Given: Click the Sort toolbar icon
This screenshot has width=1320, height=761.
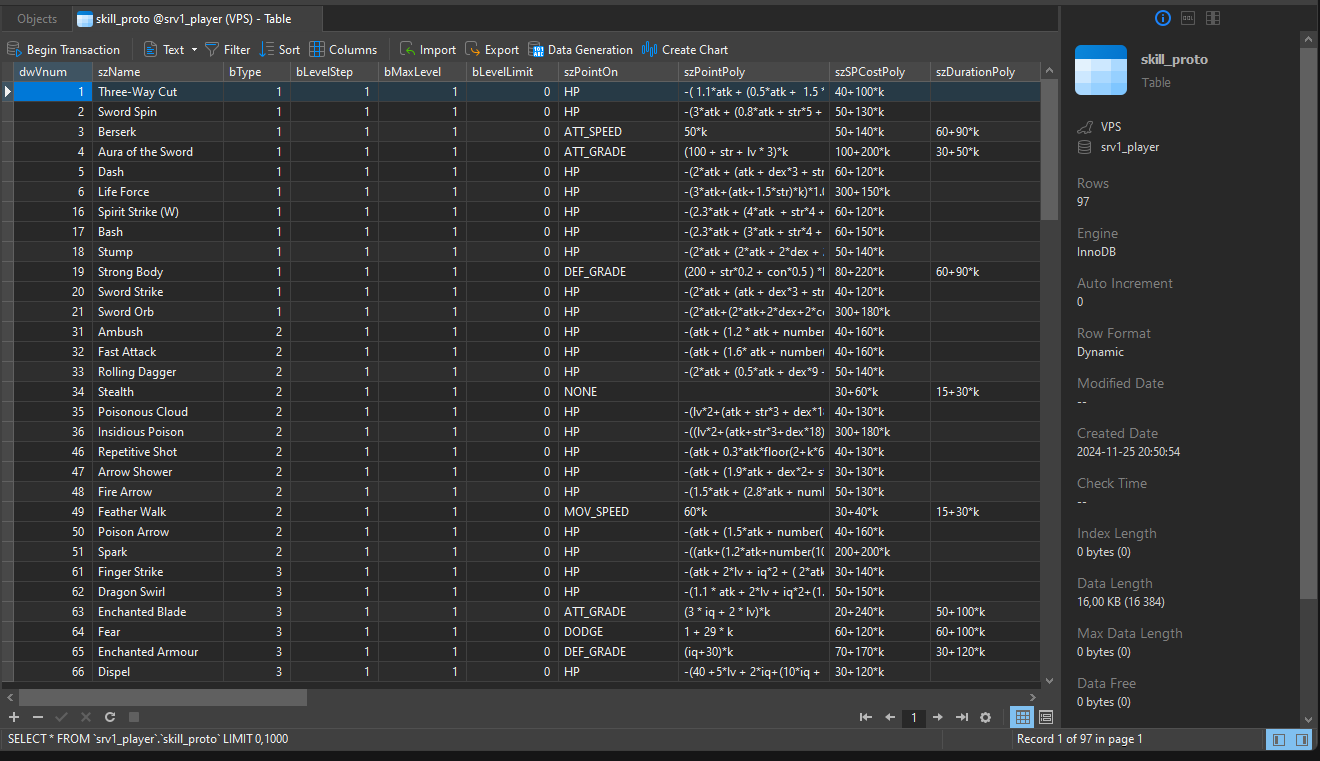Looking at the screenshot, I should pos(279,49).
